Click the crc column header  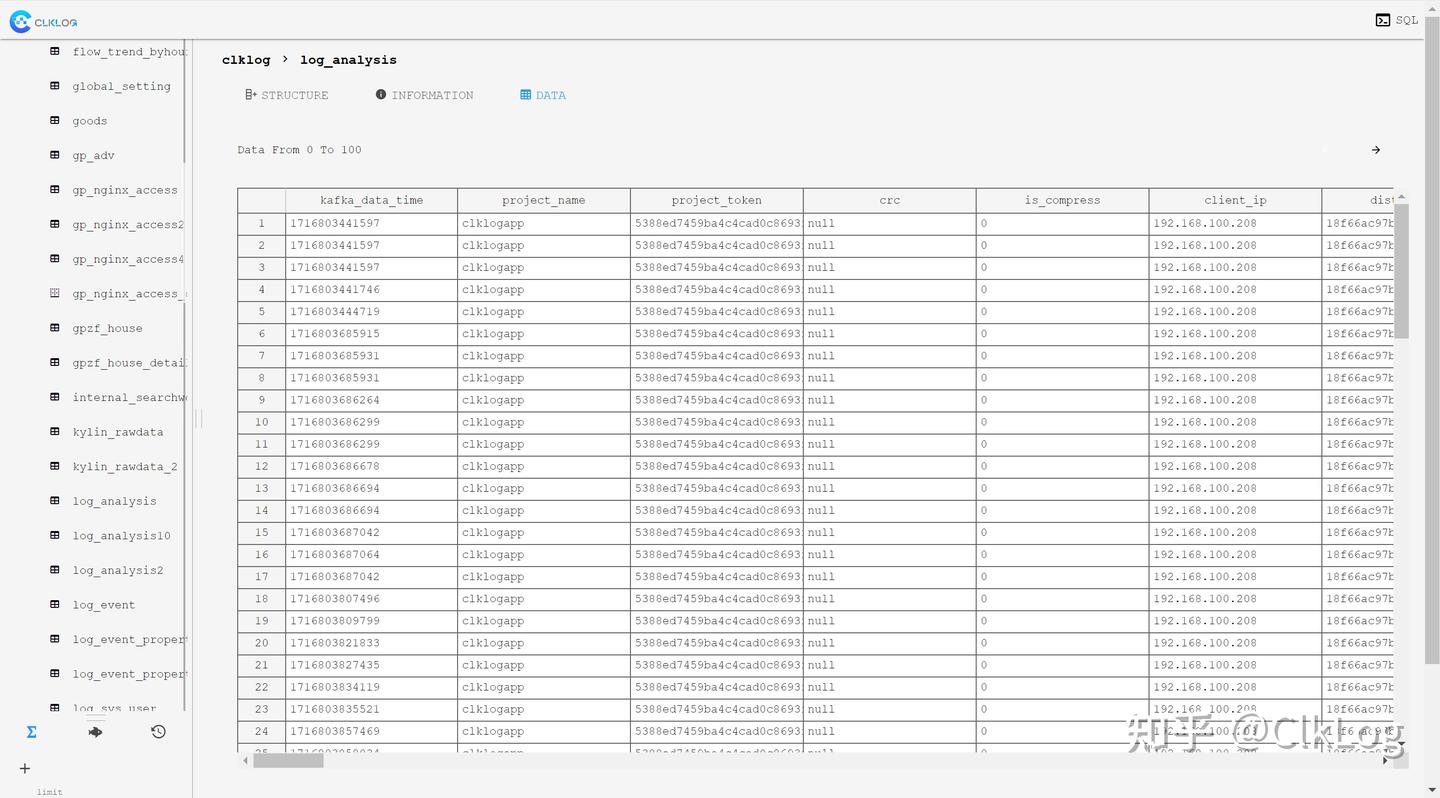pos(890,200)
